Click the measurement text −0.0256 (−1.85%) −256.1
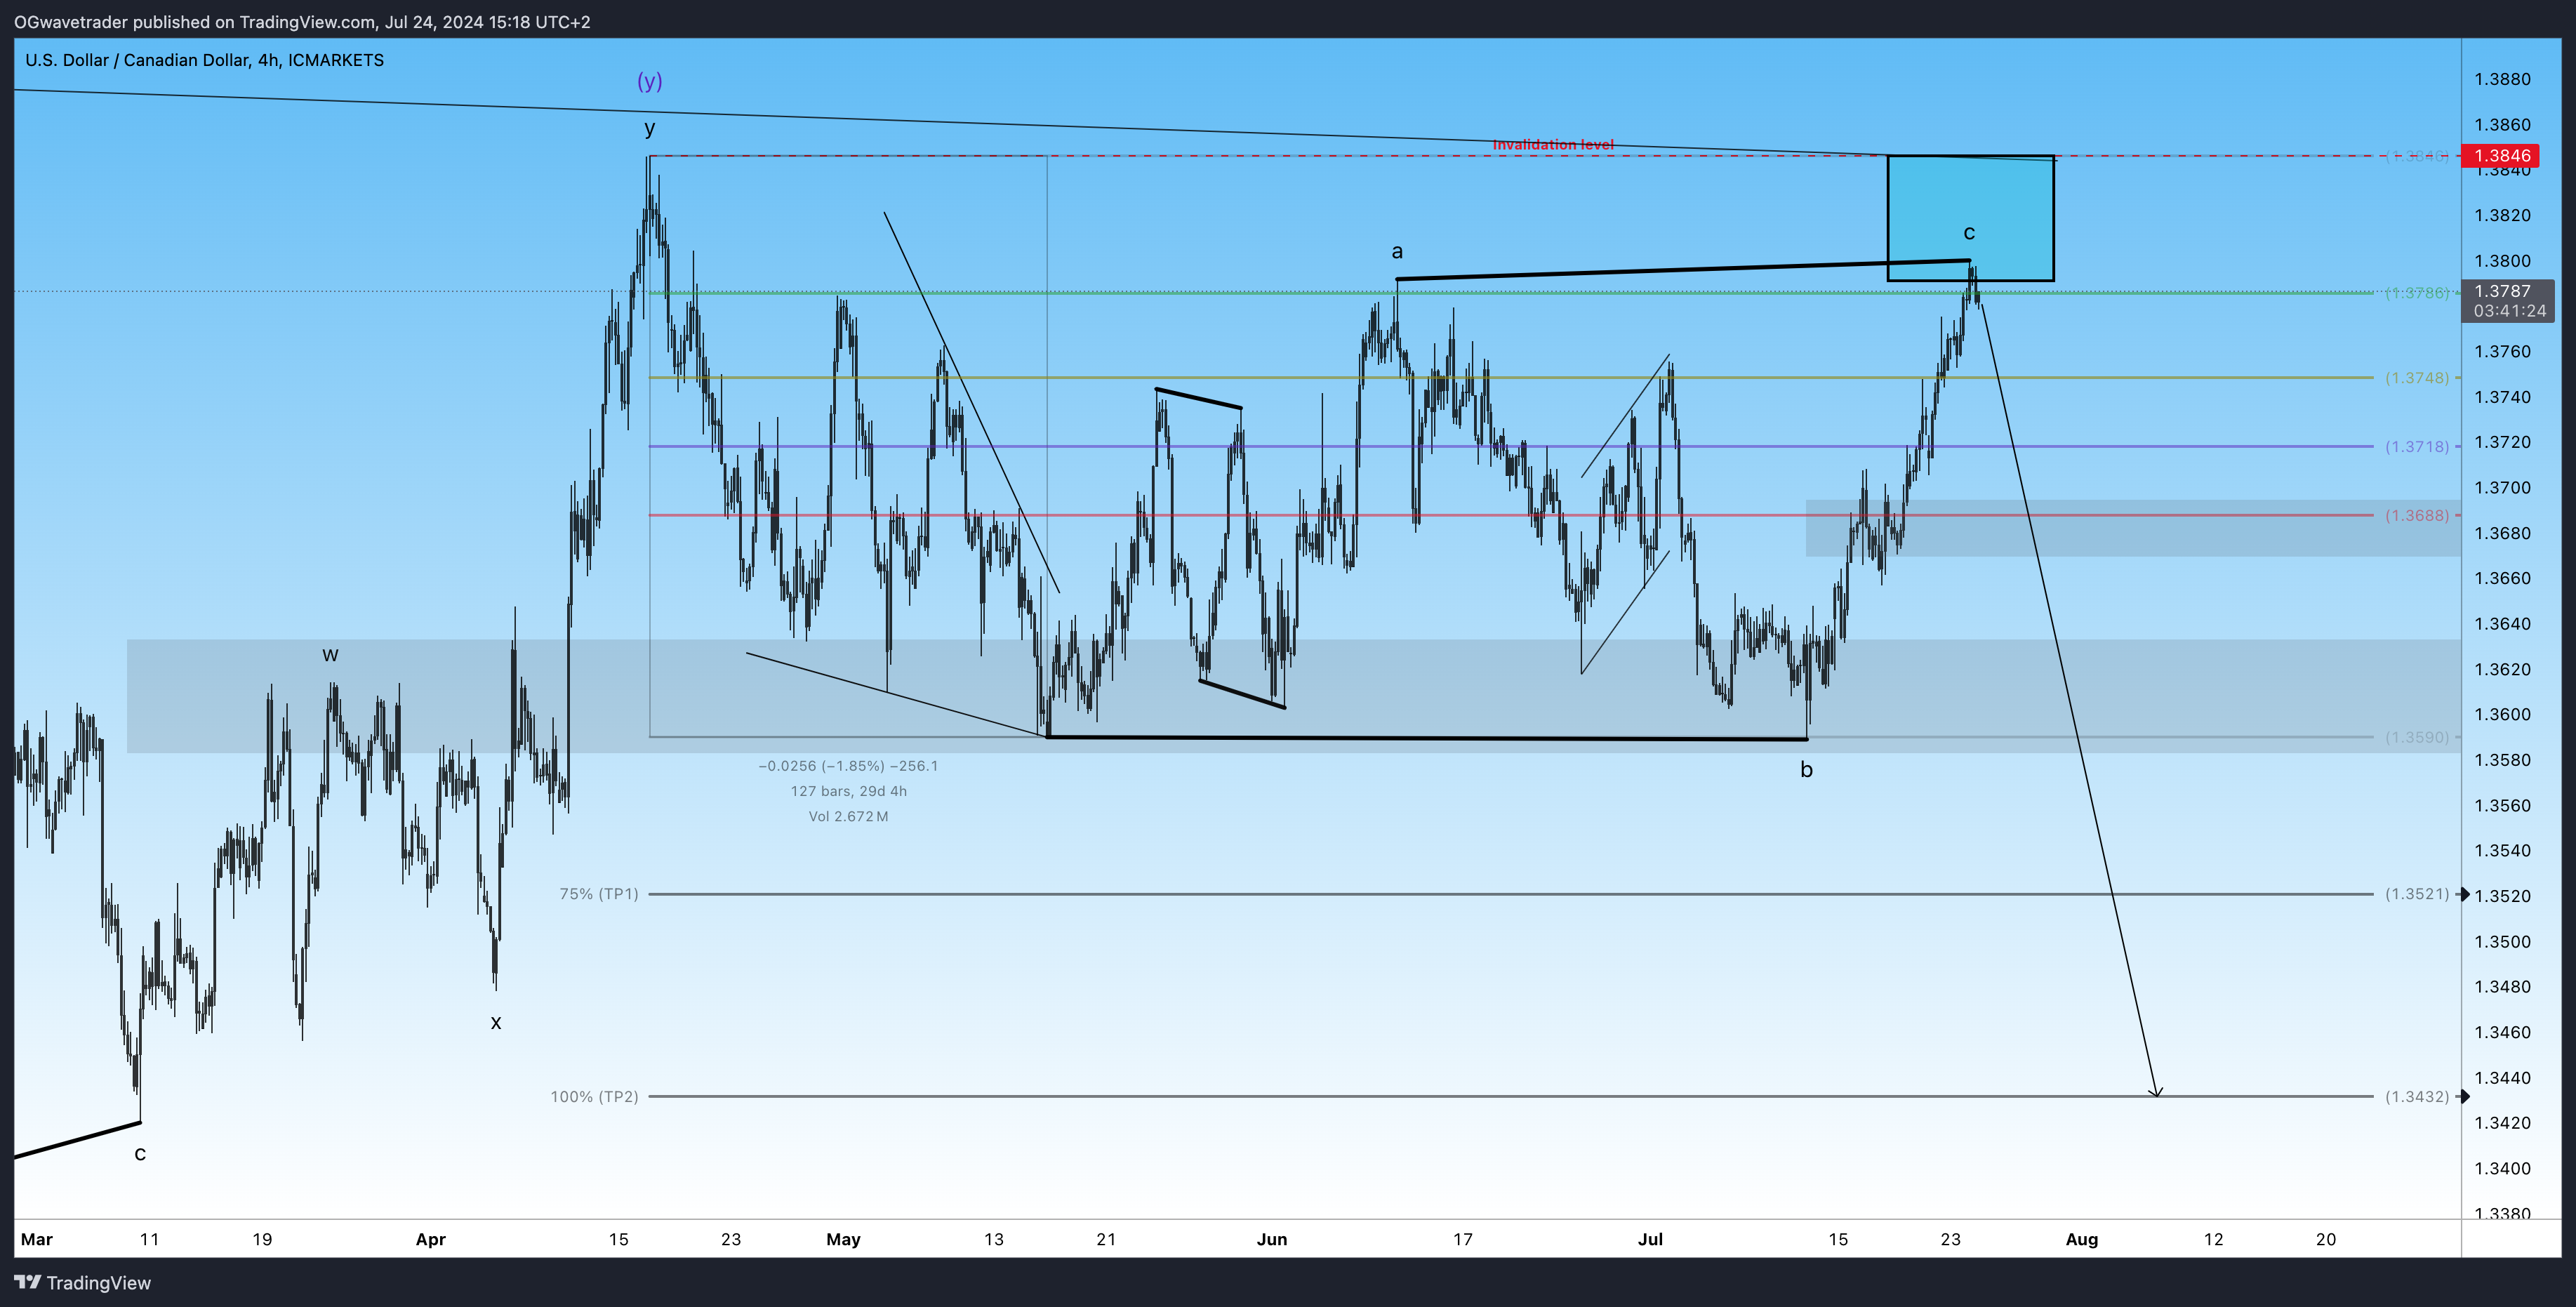Viewport: 2576px width, 1307px height. pyautogui.click(x=848, y=766)
